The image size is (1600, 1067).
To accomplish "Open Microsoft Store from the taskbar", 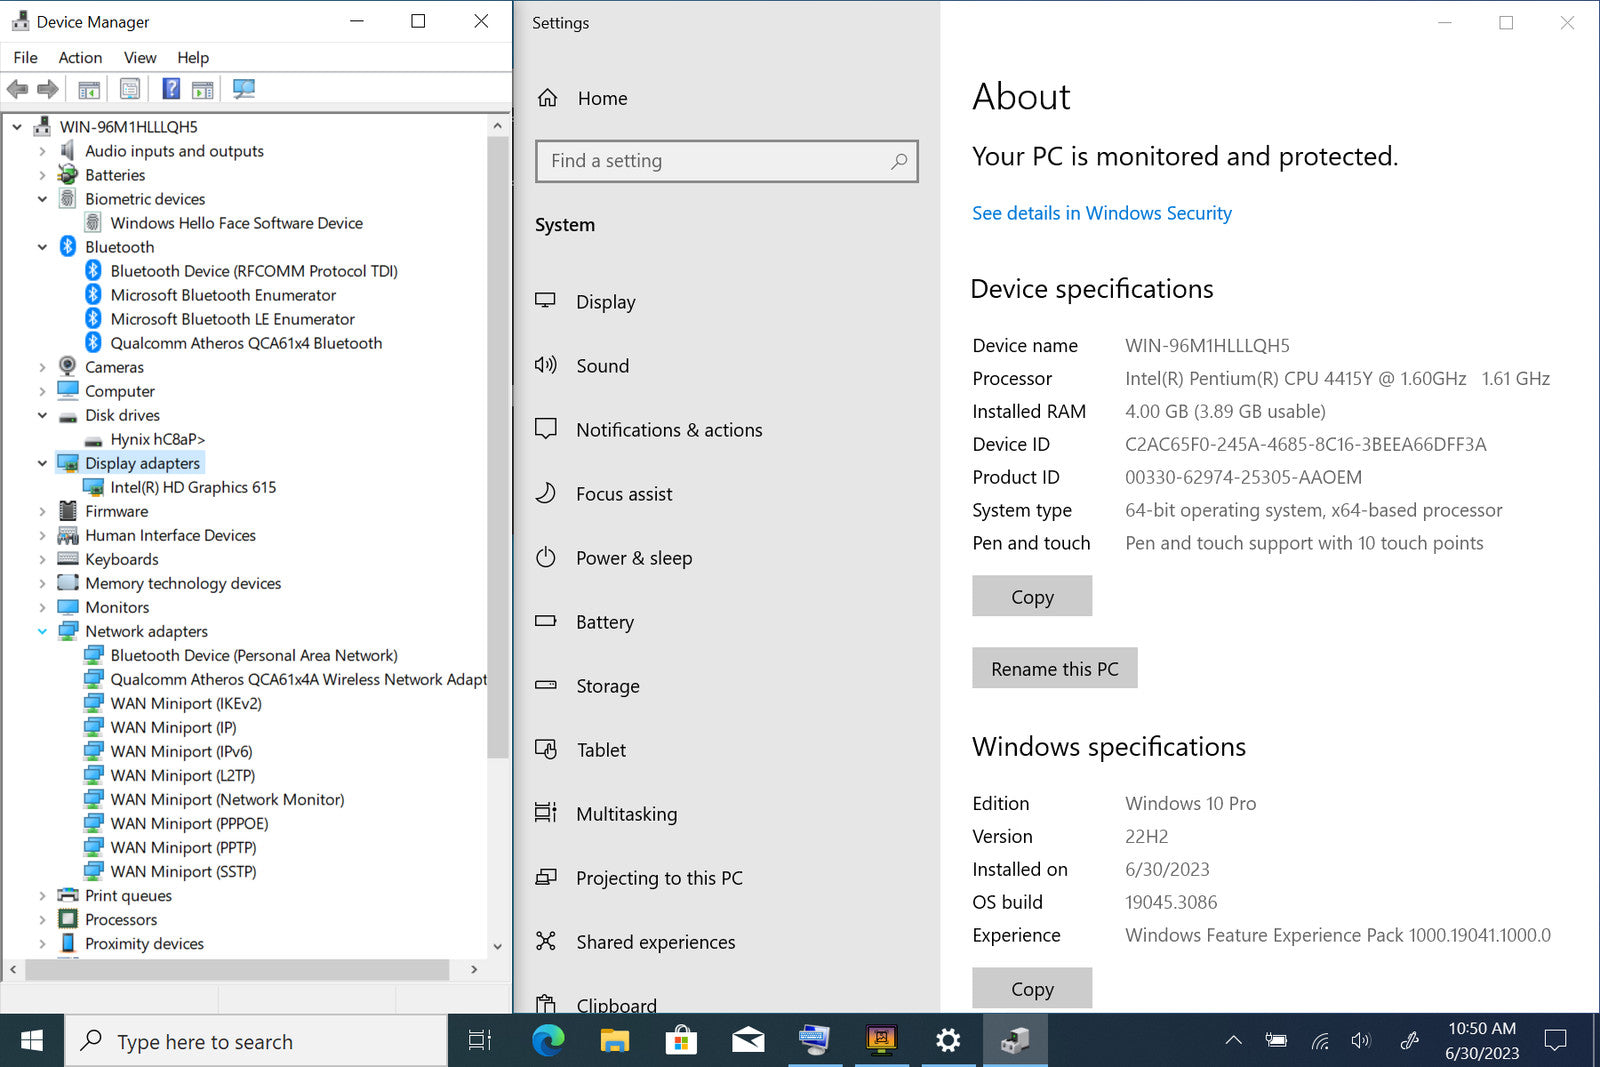I will 681,1041.
